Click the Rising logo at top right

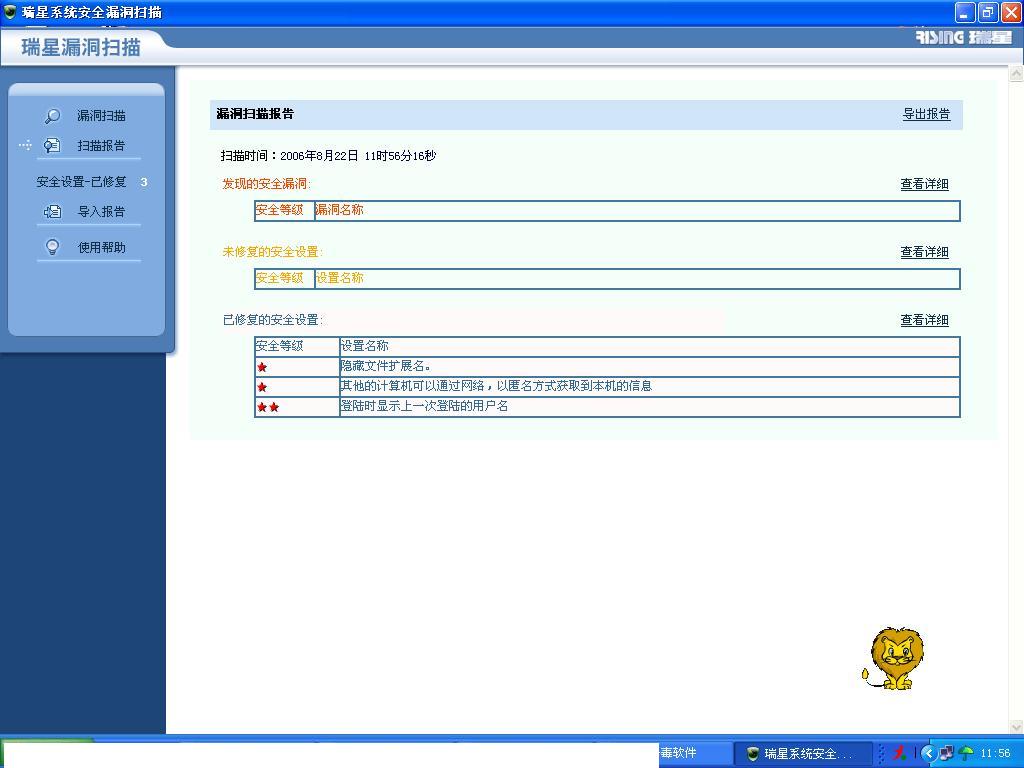[x=963, y=37]
